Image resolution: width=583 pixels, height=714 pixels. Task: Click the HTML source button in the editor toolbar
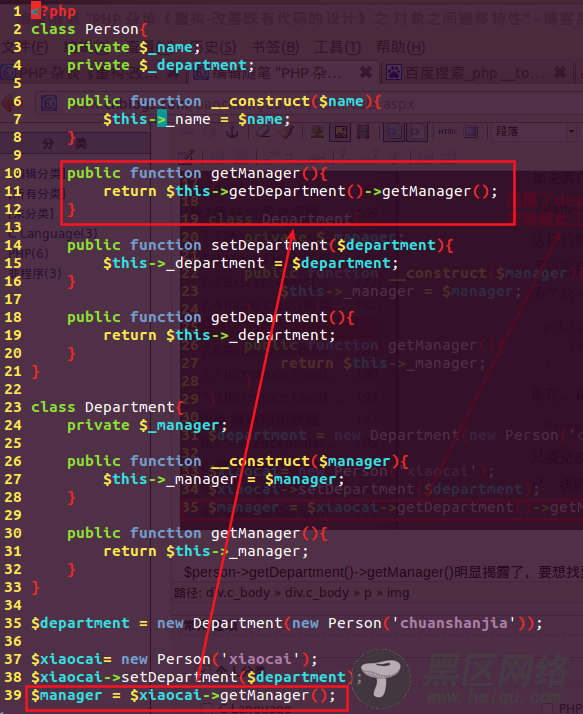447,132
